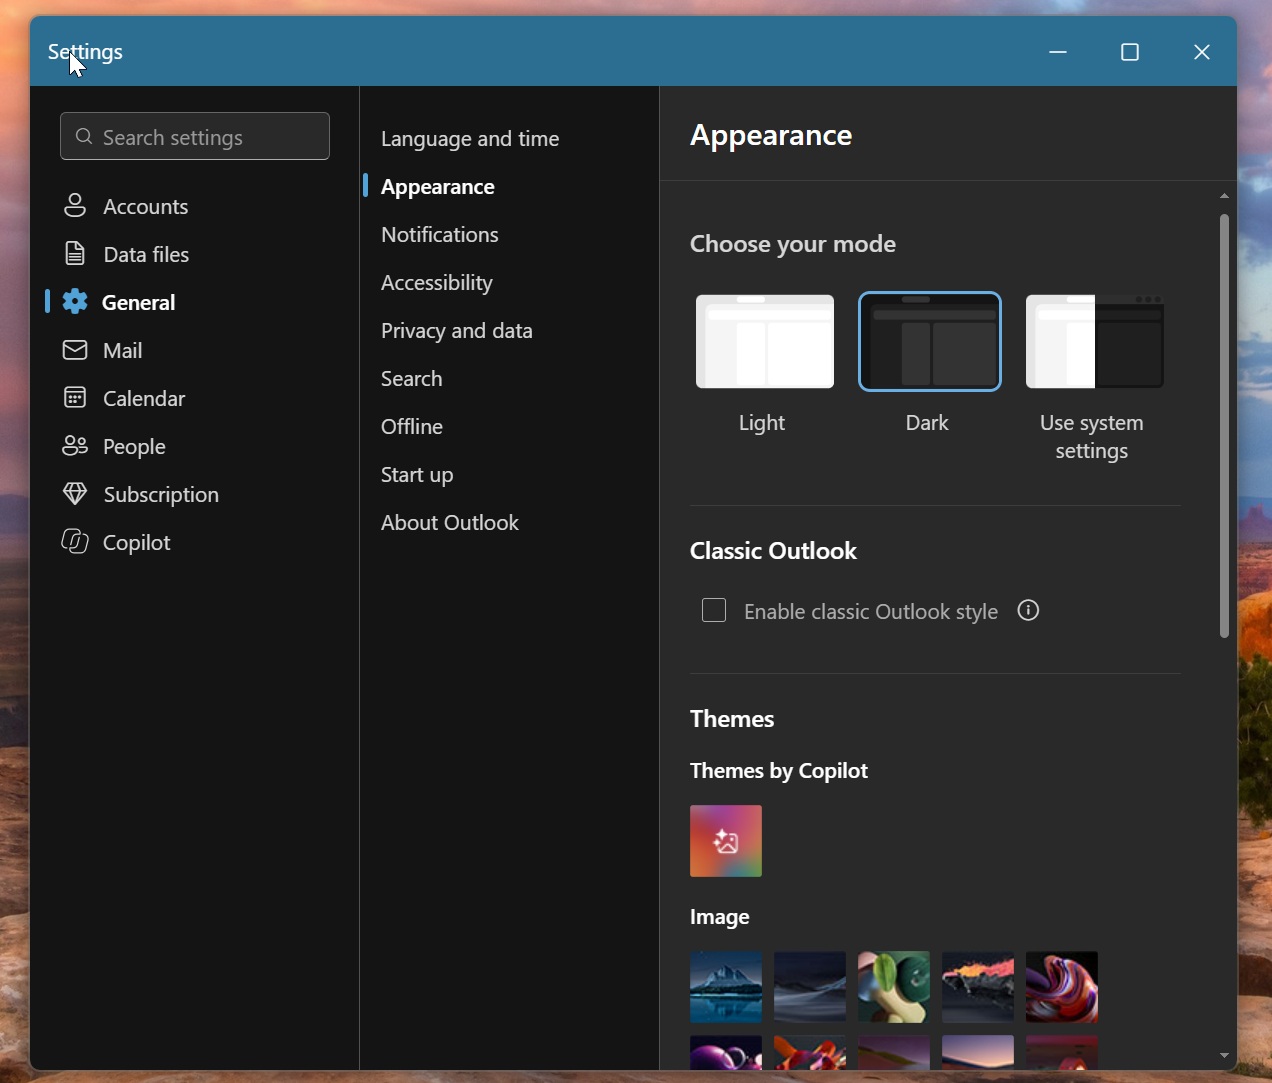
Task: Choose the Light mode option
Action: point(765,341)
